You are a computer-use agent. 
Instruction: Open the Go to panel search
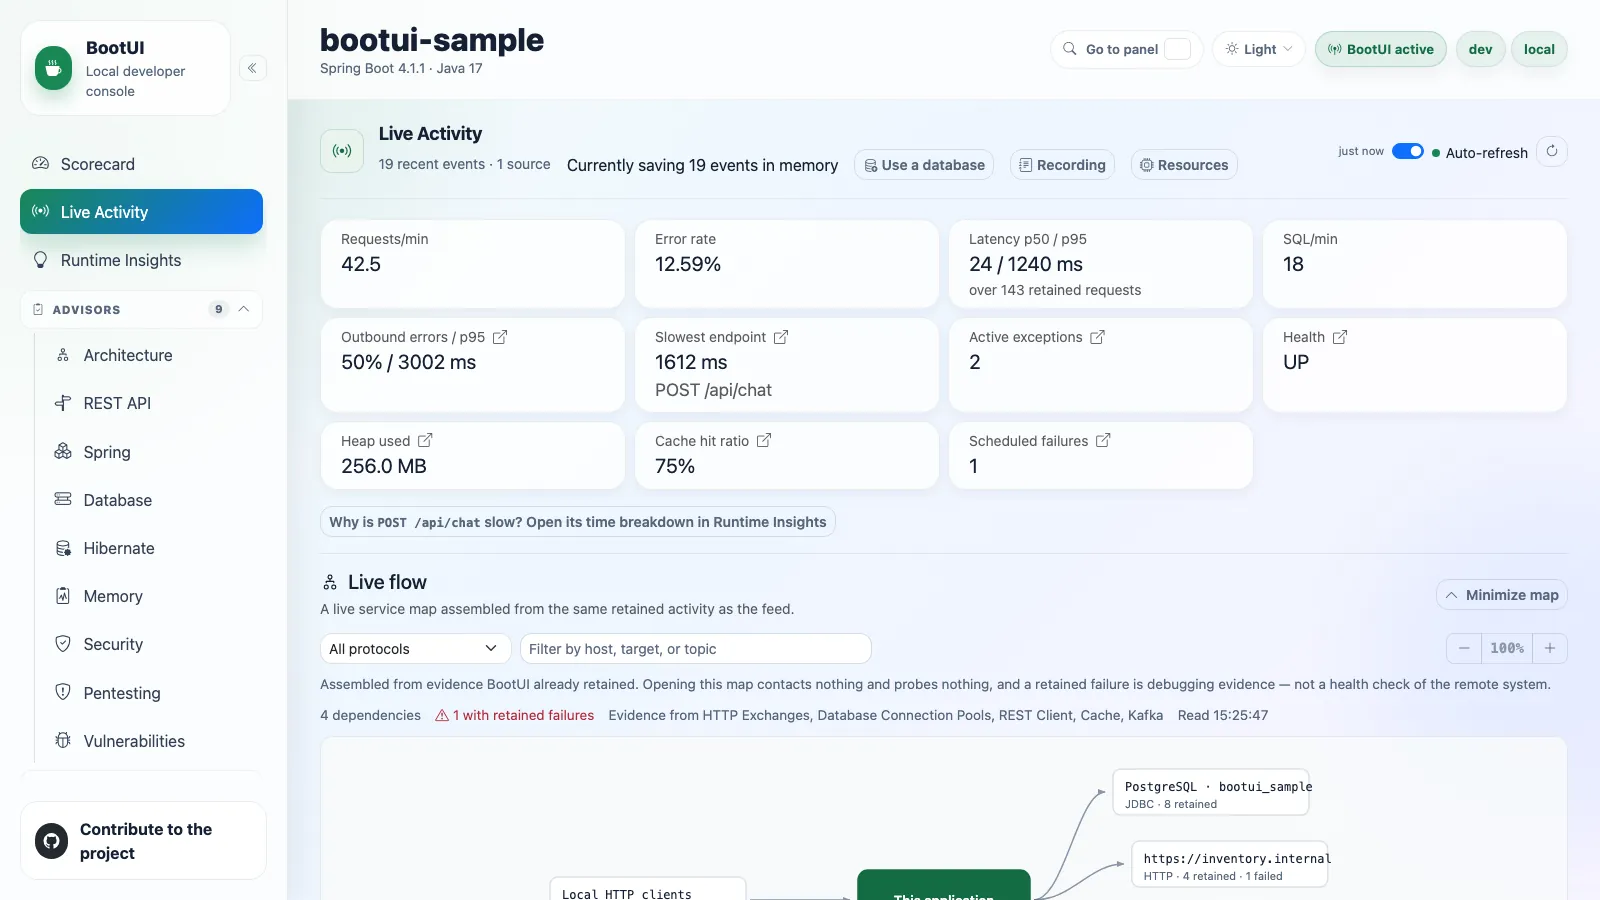(1126, 49)
